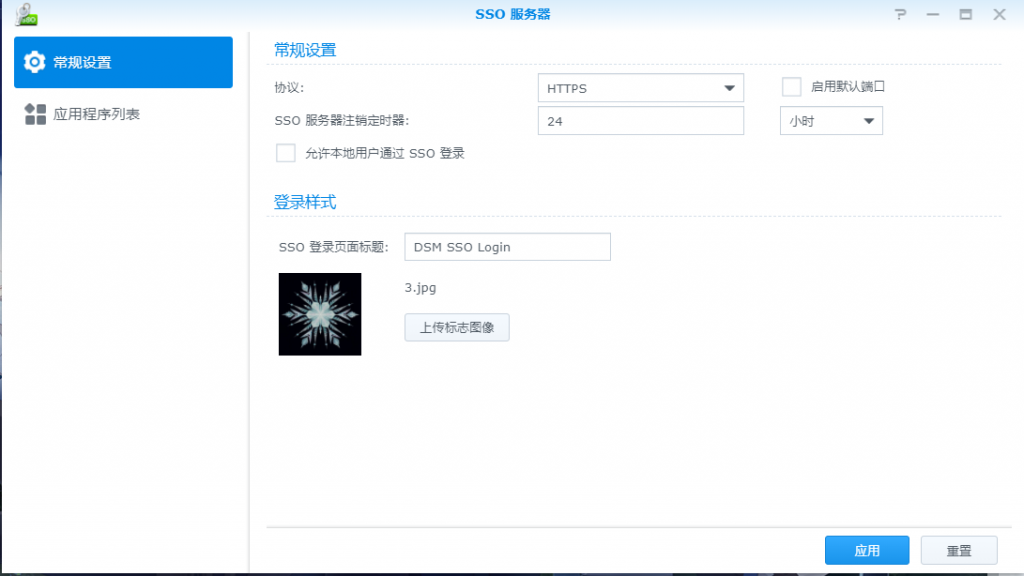The height and width of the screenshot is (576, 1024).
Task: Click the grid icon beside 应用程序列表
Action: coord(35,114)
